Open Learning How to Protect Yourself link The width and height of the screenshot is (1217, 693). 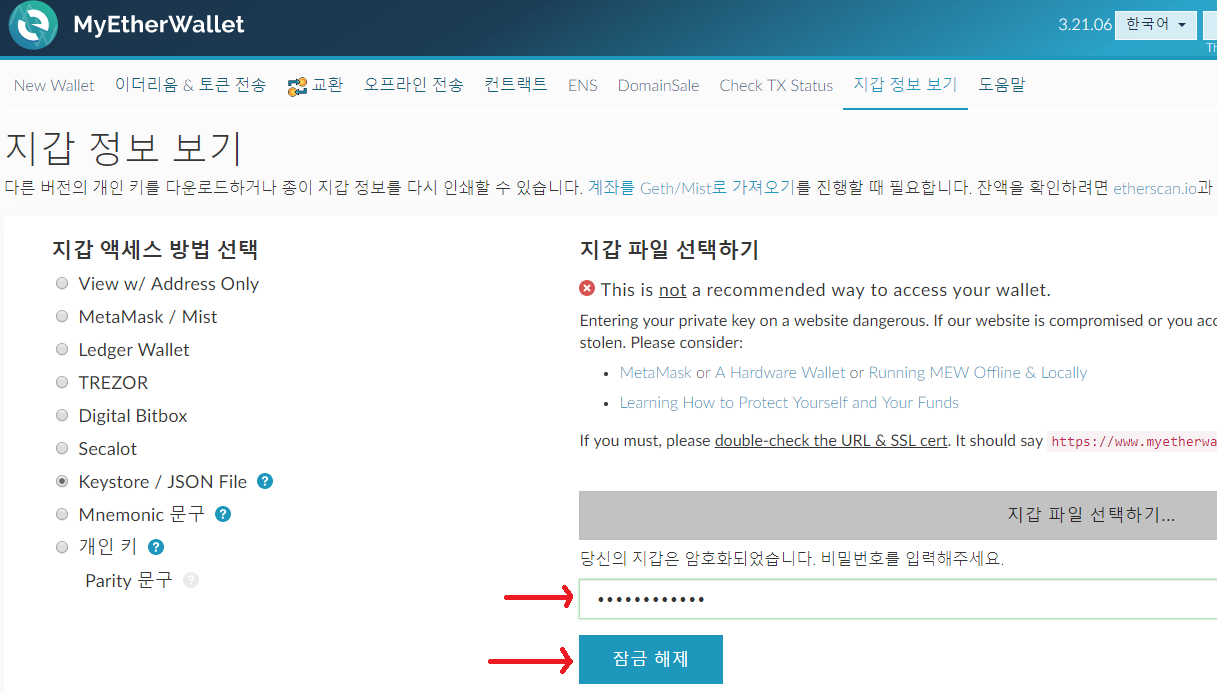789,402
